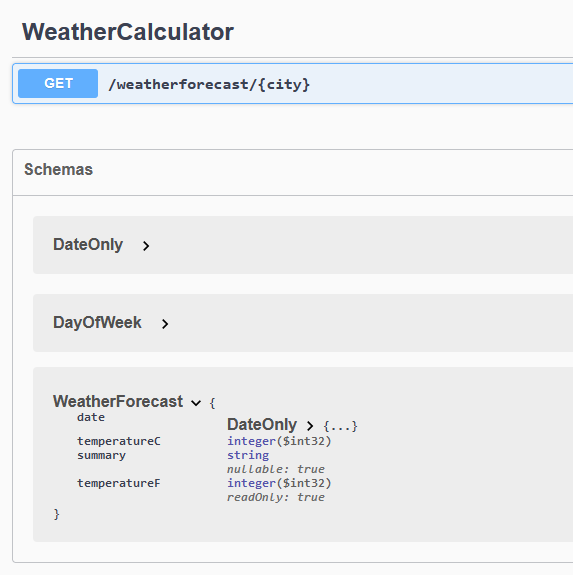Collapse the Schemas section header
This screenshot has width=573, height=575.
click(x=58, y=169)
